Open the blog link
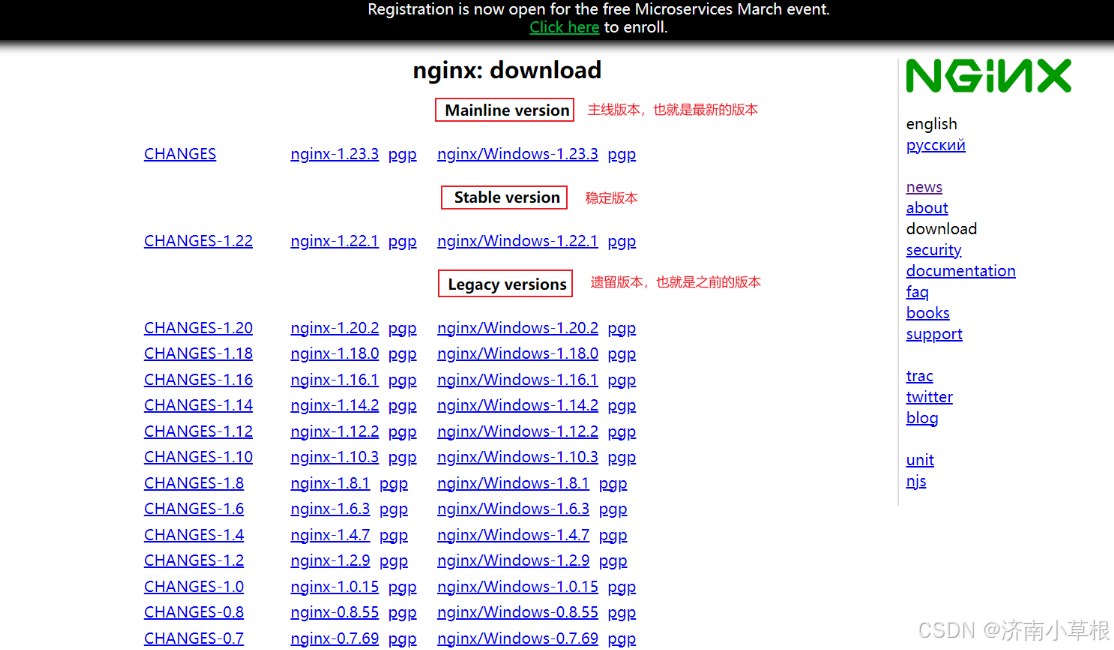Image resolution: width=1114 pixels, height=650 pixels. pos(922,418)
